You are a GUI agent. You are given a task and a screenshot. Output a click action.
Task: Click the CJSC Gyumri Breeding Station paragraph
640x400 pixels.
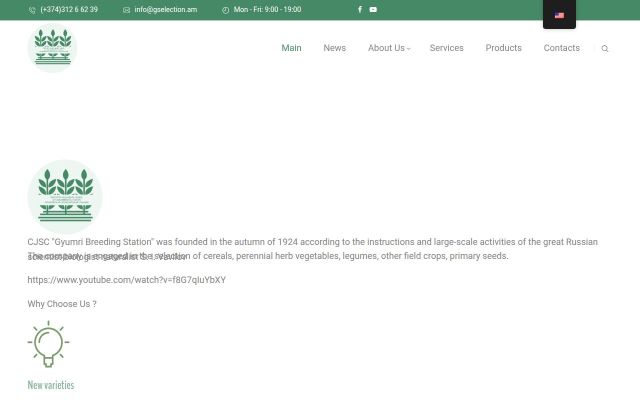[x=313, y=249]
